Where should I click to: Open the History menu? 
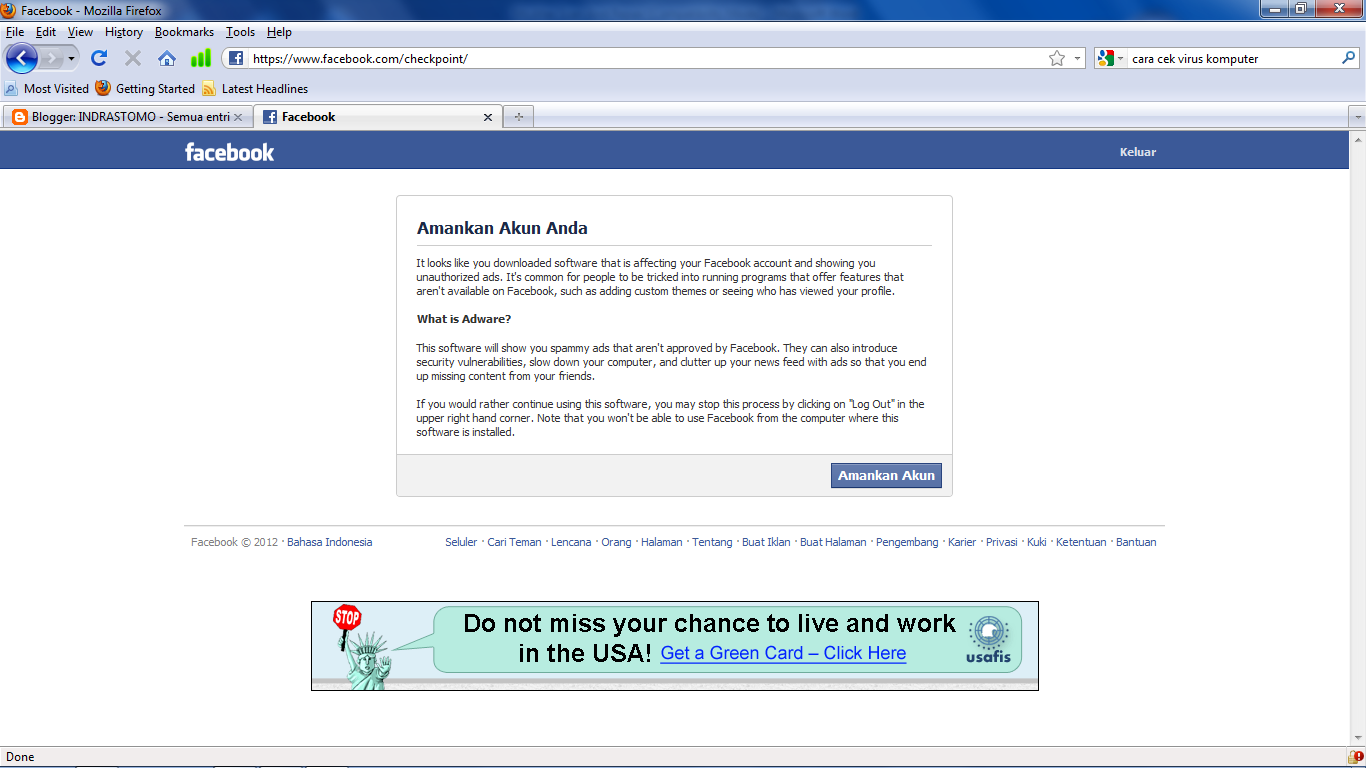124,32
